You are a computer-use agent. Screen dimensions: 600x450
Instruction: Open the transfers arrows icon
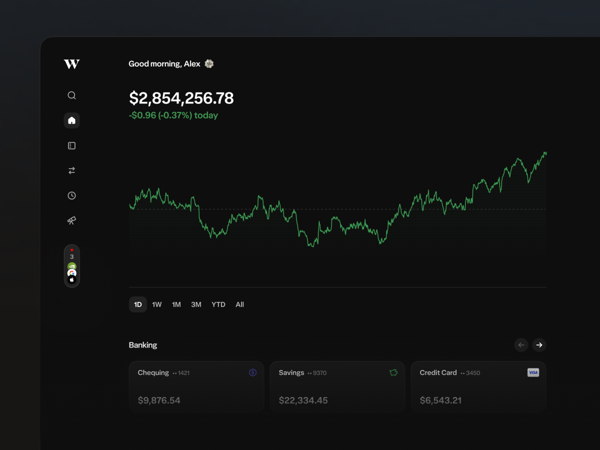click(x=71, y=171)
